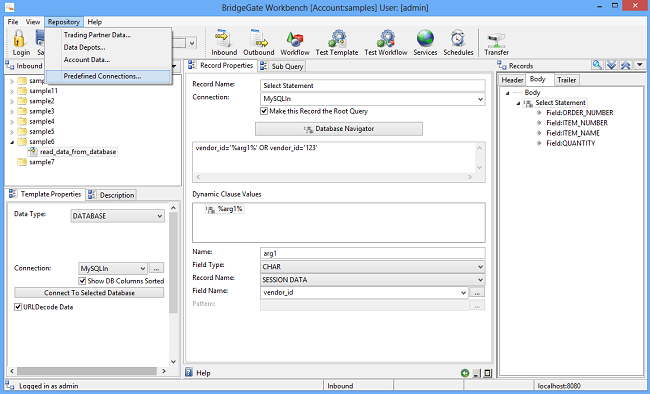Click browse button beside Field Name

click(x=477, y=292)
